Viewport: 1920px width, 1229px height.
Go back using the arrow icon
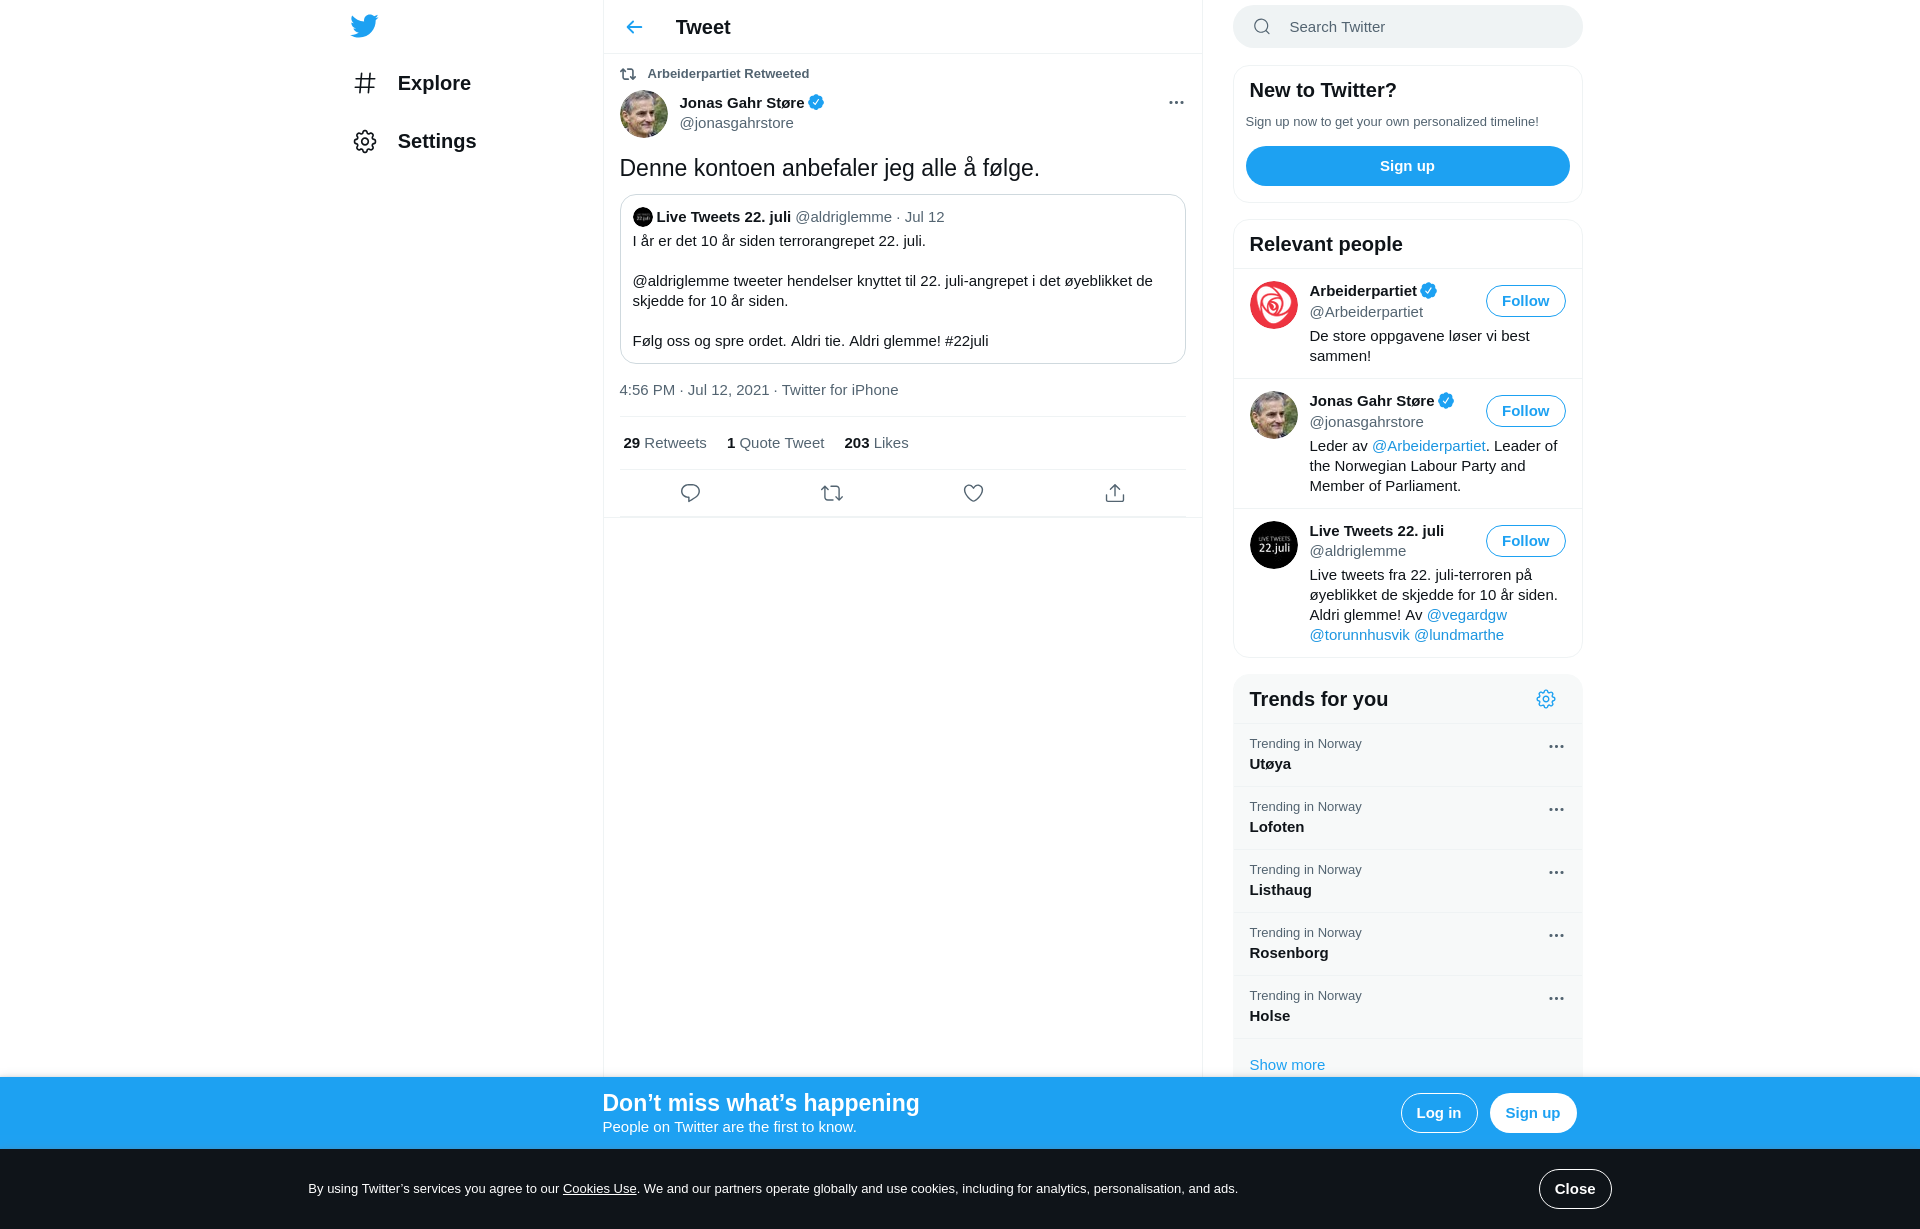(634, 27)
